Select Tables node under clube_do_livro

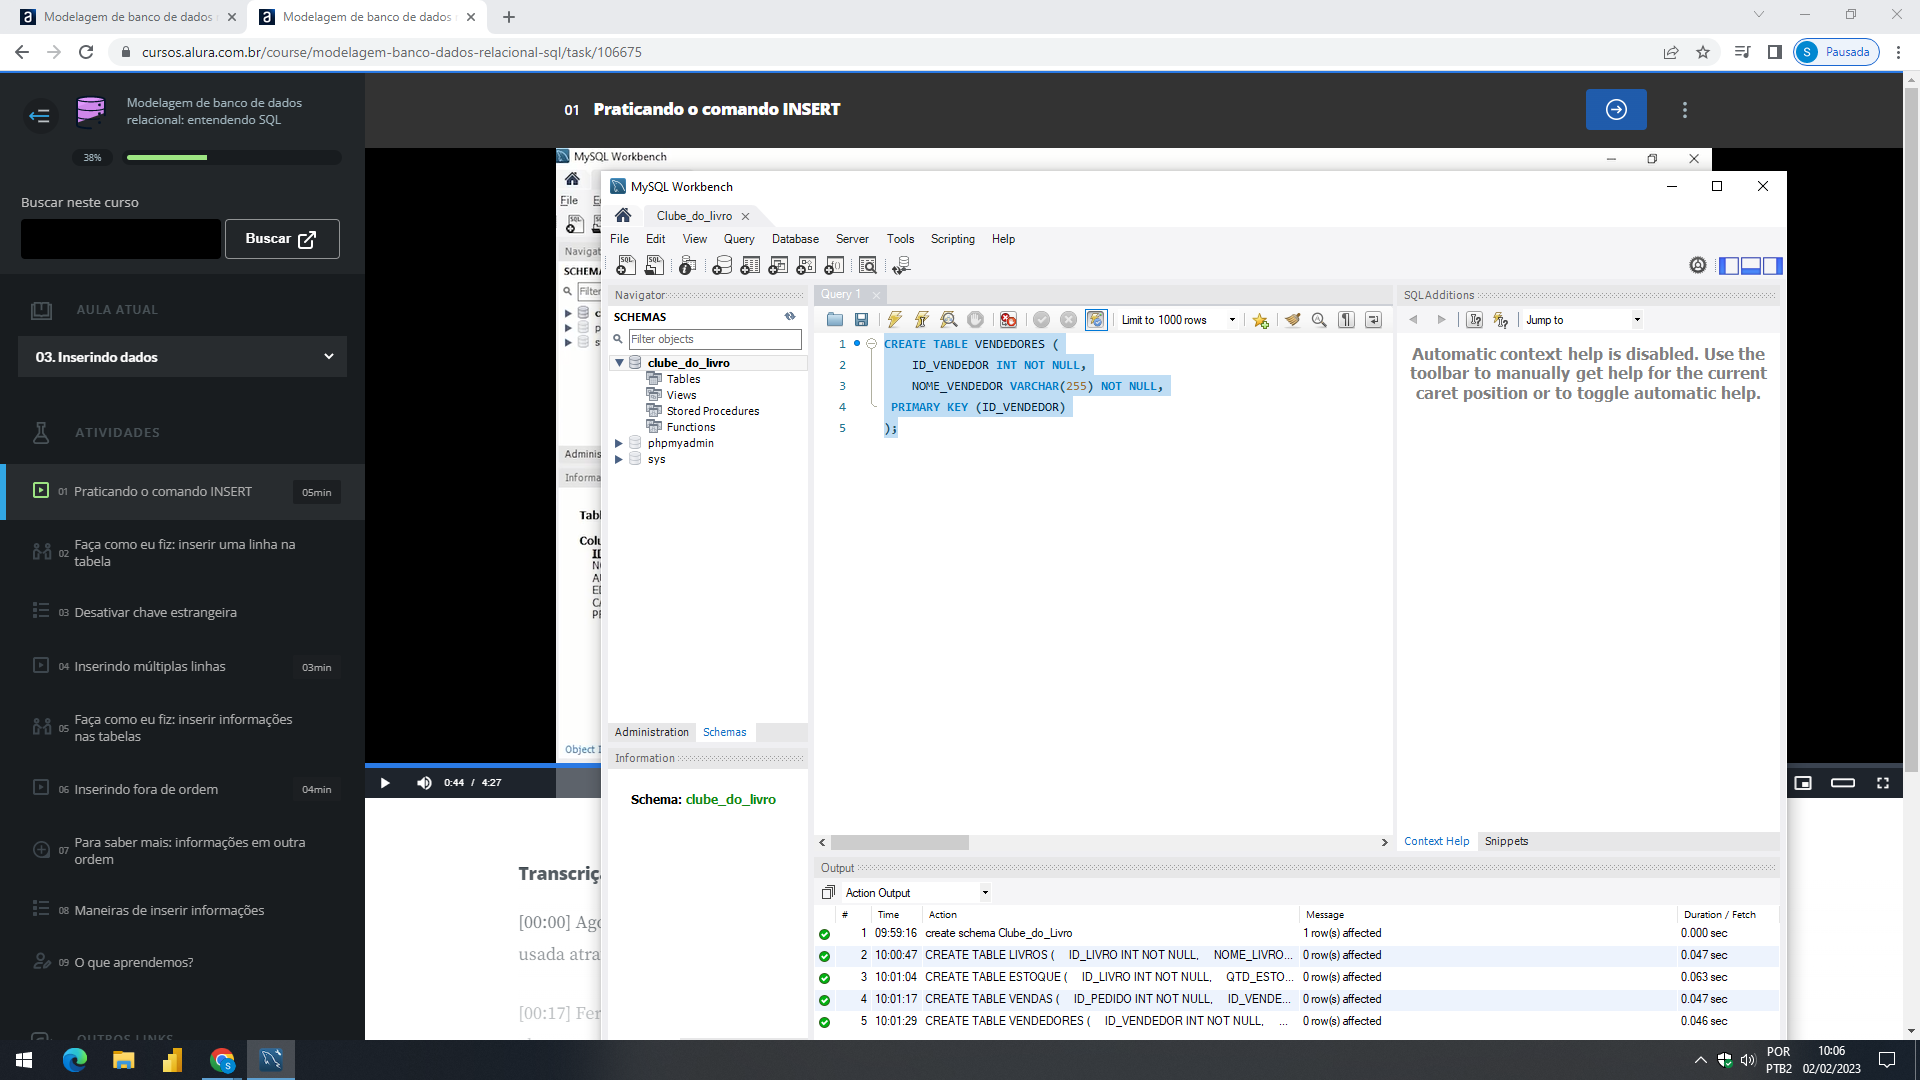683,379
